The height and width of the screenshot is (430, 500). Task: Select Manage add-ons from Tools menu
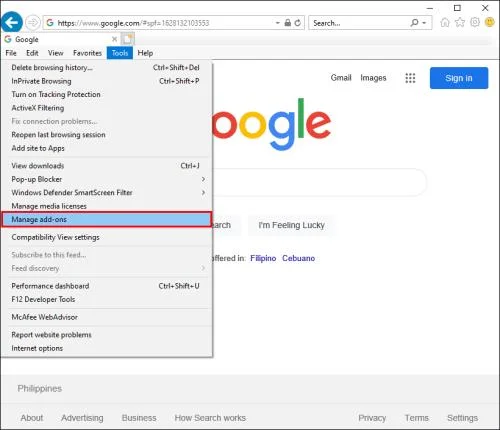click(x=106, y=219)
